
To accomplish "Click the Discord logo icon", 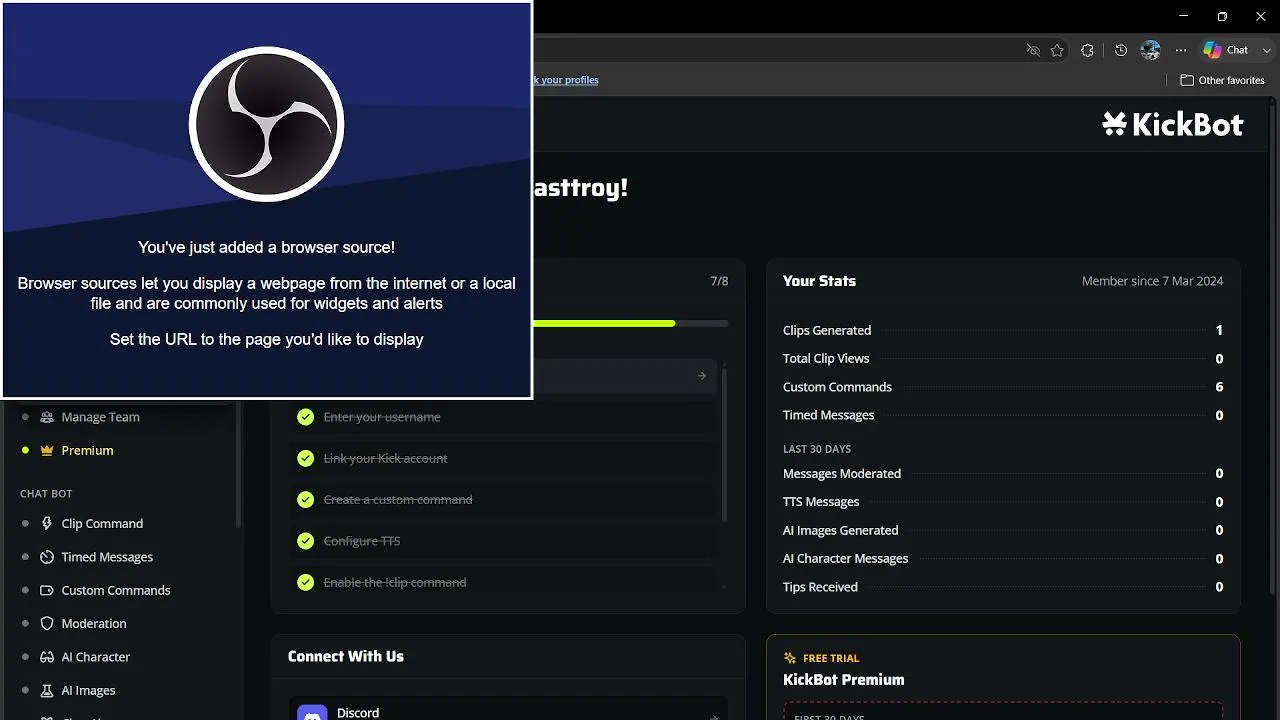I will 312,714.
